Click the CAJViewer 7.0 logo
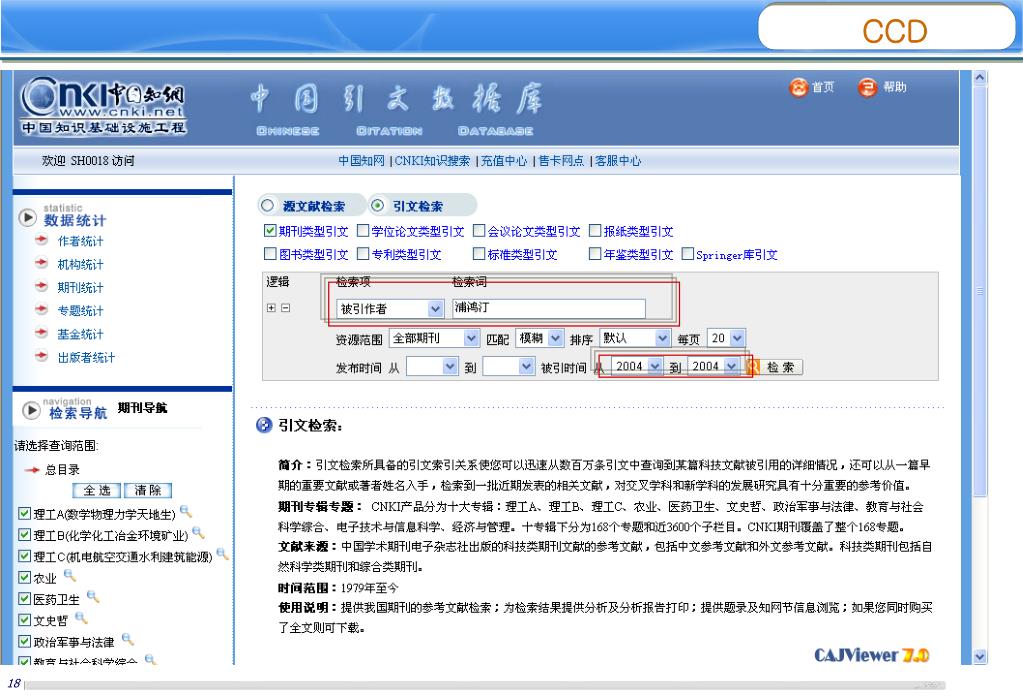The image size is (1023, 696). pyautogui.click(x=872, y=654)
